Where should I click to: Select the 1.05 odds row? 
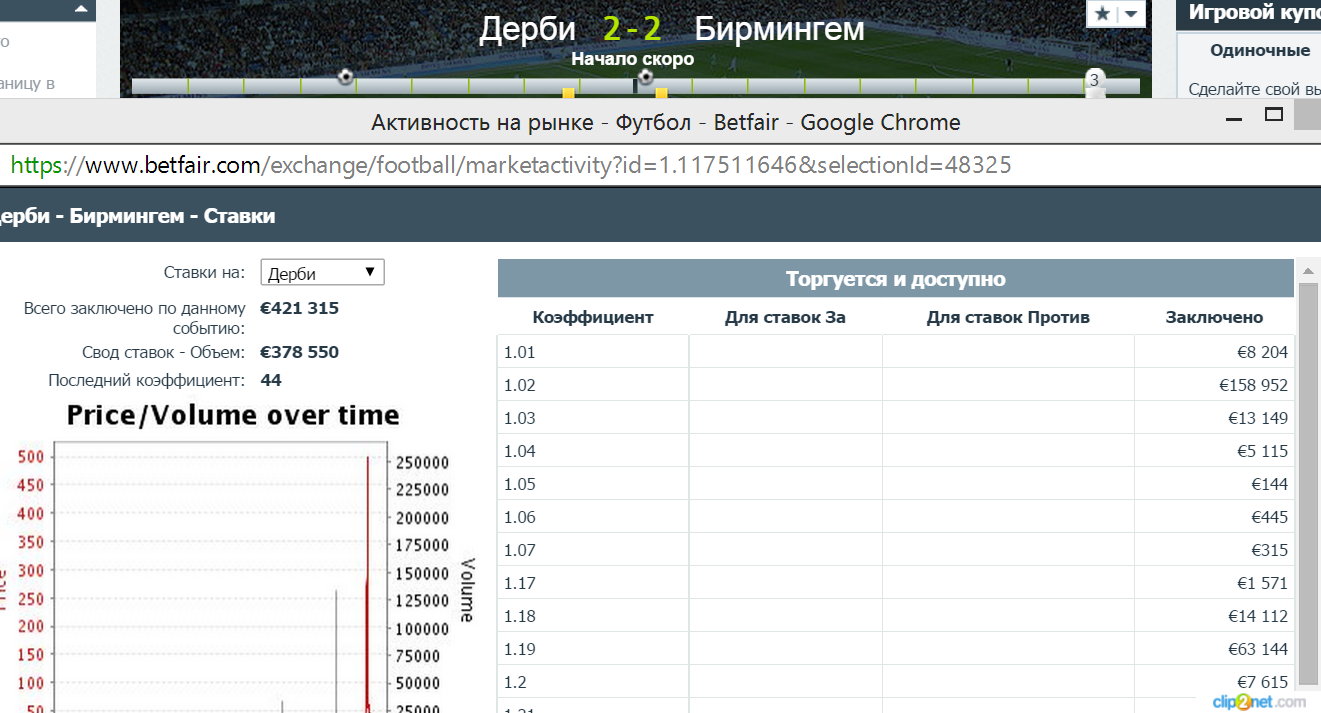point(896,484)
